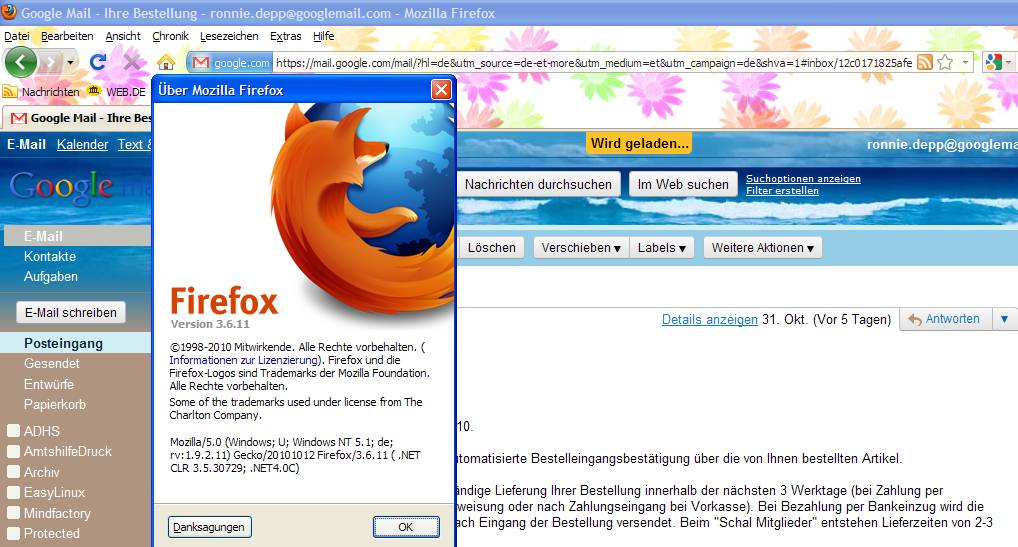Click the ADHS label color box
Image resolution: width=1018 pixels, height=547 pixels.
(x=13, y=431)
